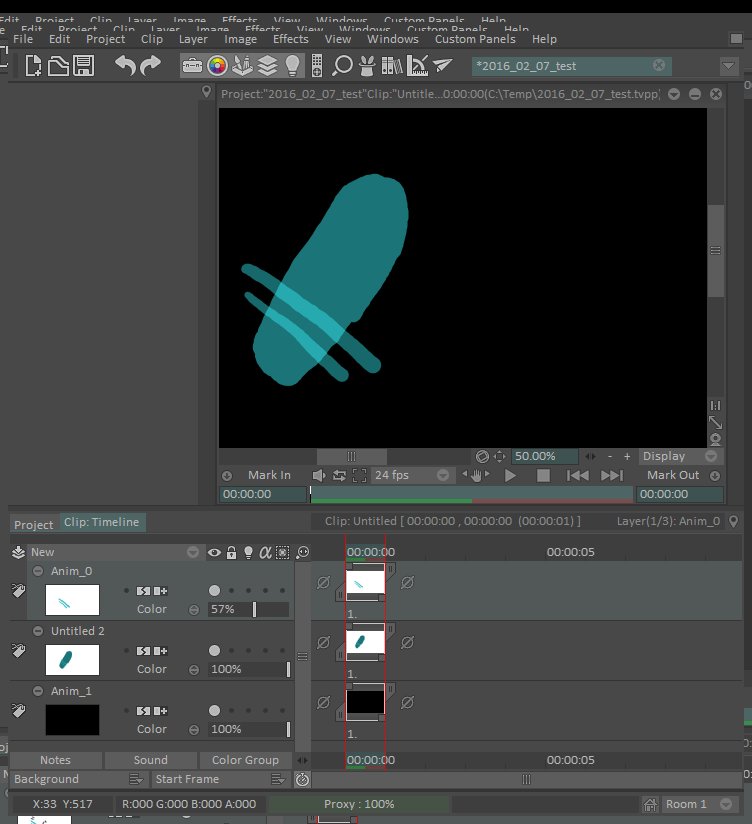752x824 pixels.
Task: Click the Color Group button
Action: click(x=245, y=760)
